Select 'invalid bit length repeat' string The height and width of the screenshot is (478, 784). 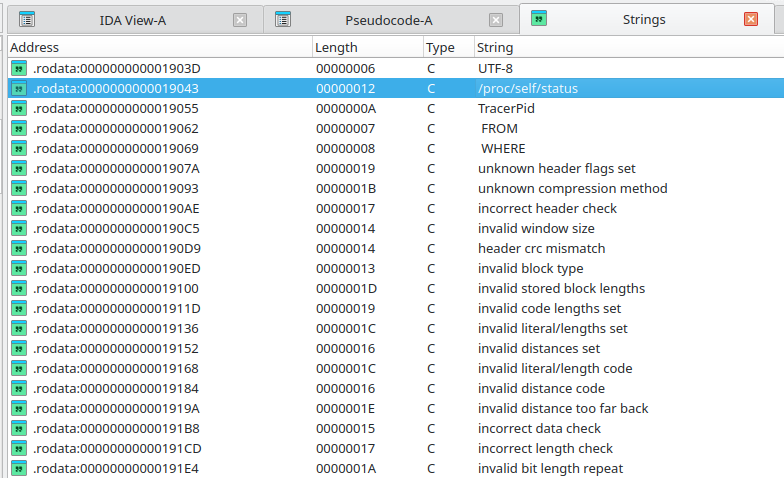550,468
